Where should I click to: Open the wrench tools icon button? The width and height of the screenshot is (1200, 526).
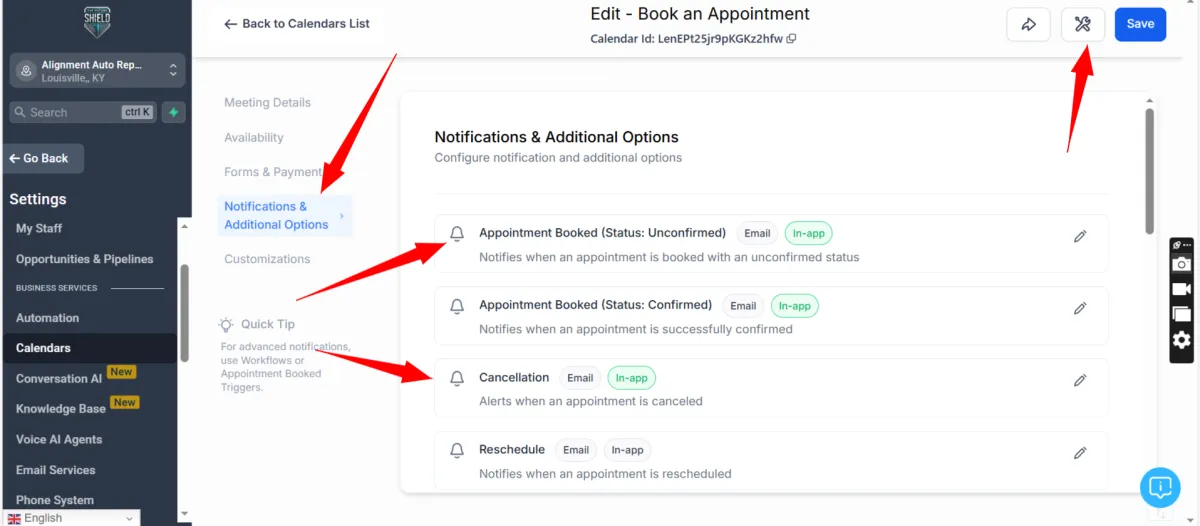click(x=1082, y=24)
